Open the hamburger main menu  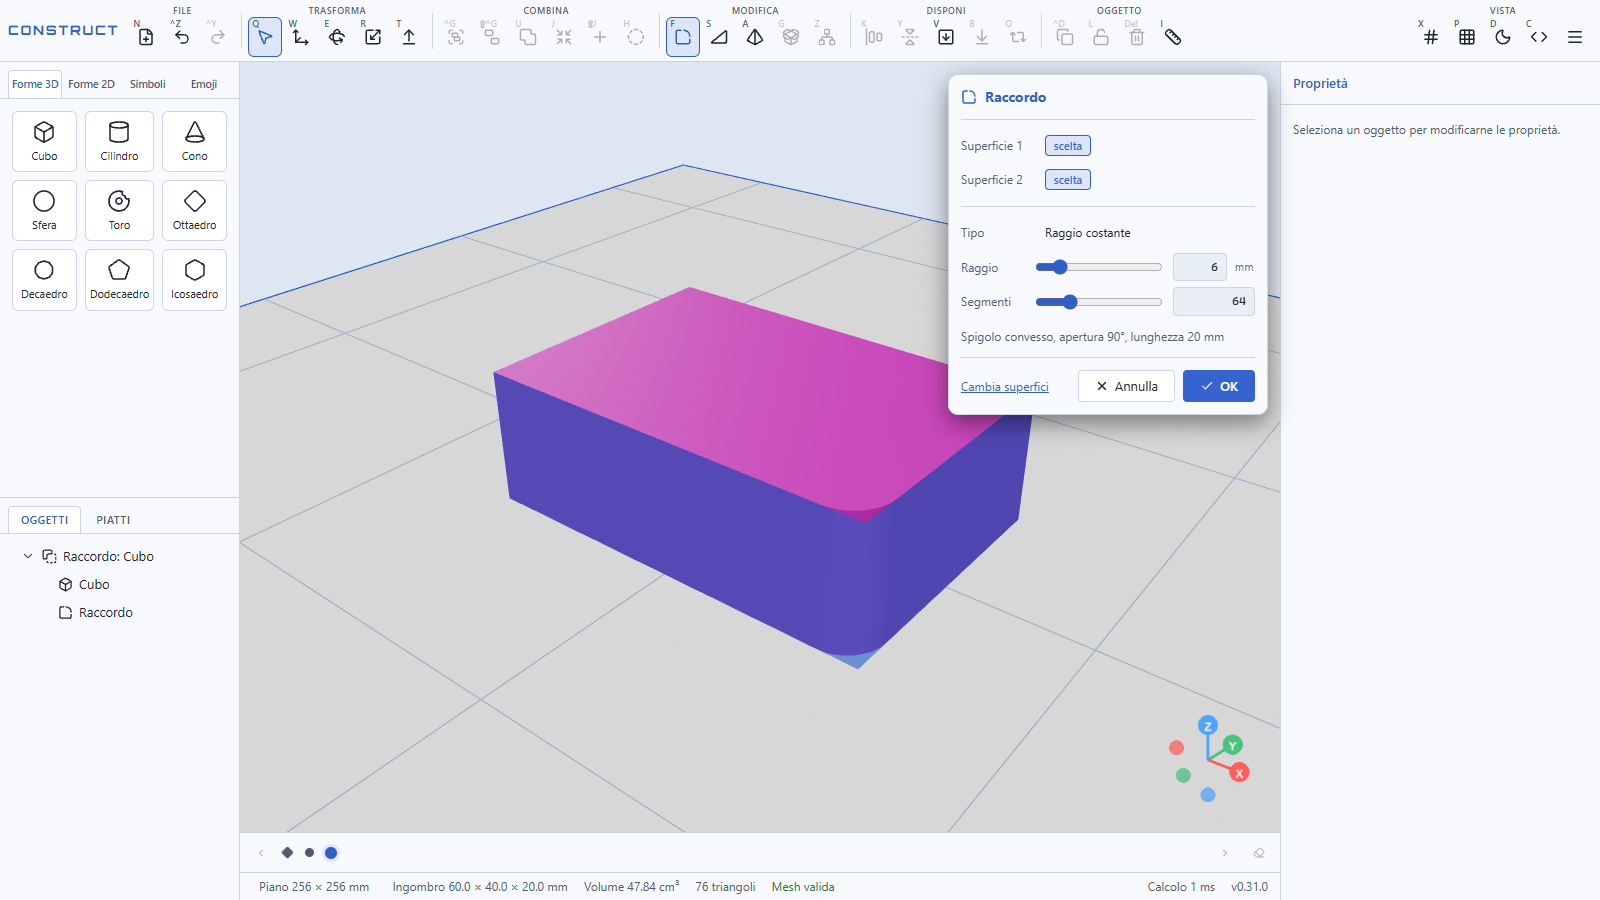point(1575,37)
